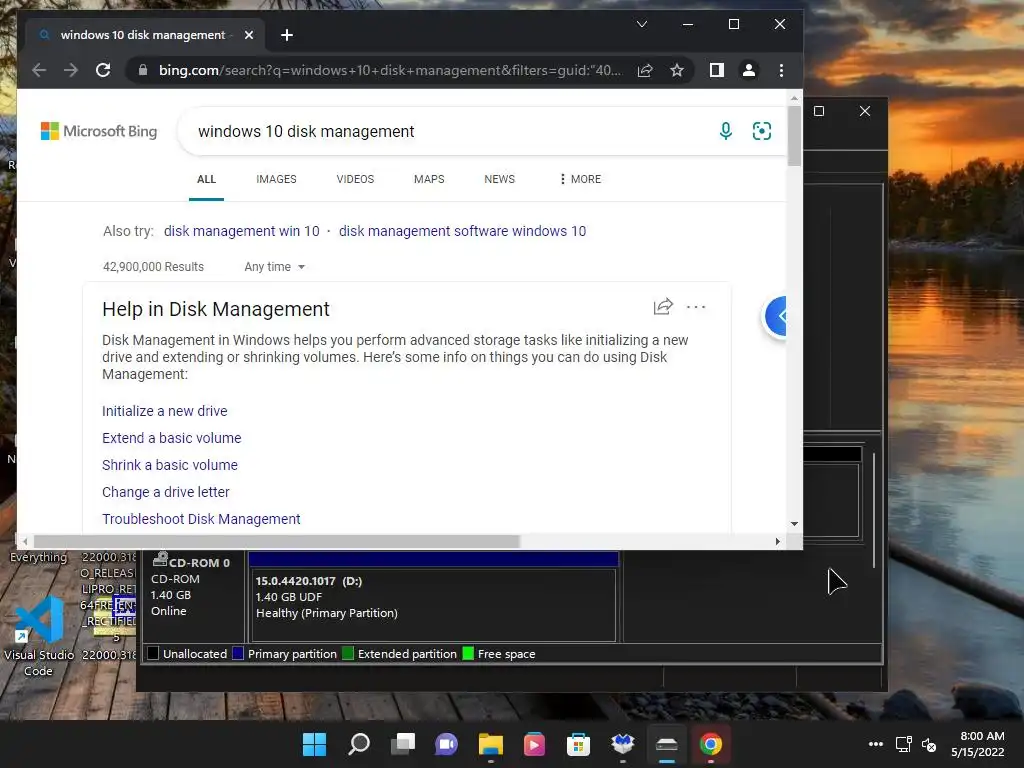The width and height of the screenshot is (1024, 768).
Task: Open 'Shrink a basic volume' link
Action: point(170,465)
